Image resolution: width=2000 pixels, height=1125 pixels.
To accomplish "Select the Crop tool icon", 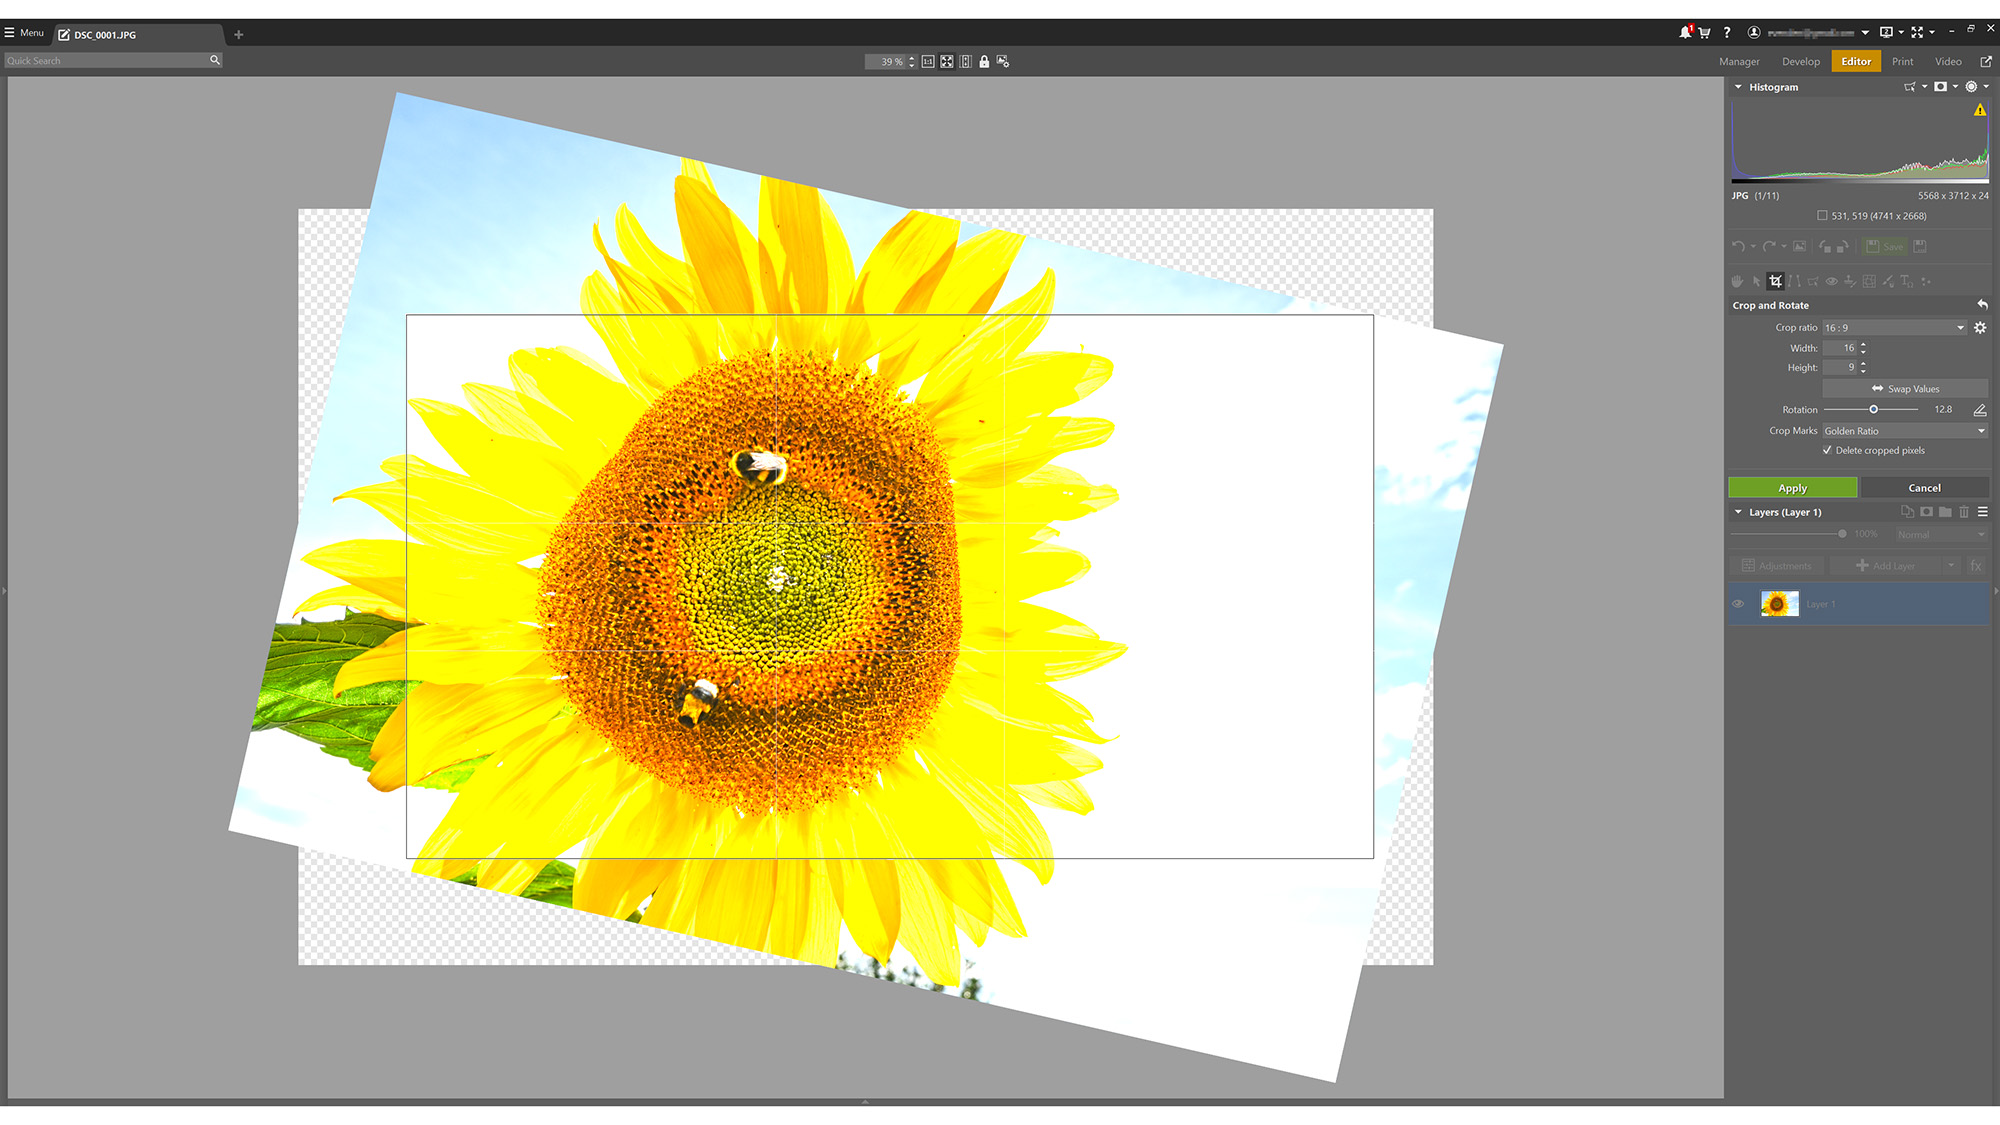I will (1775, 282).
